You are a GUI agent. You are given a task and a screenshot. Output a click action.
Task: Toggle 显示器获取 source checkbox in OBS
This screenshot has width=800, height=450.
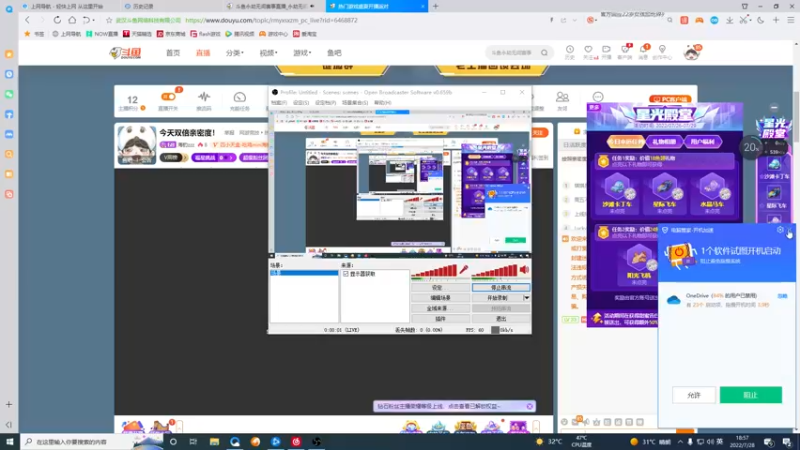coord(346,274)
